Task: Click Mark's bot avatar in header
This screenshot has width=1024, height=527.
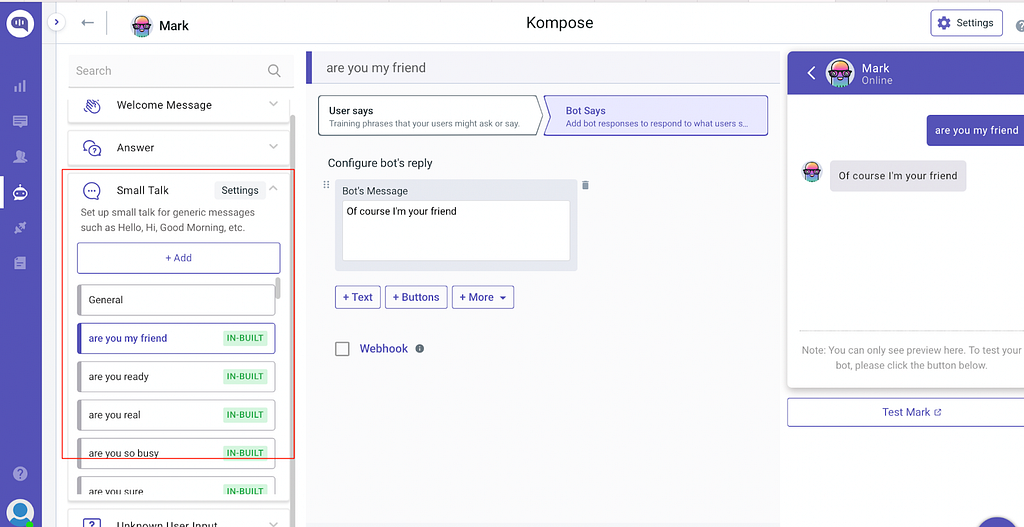Action: [142, 25]
